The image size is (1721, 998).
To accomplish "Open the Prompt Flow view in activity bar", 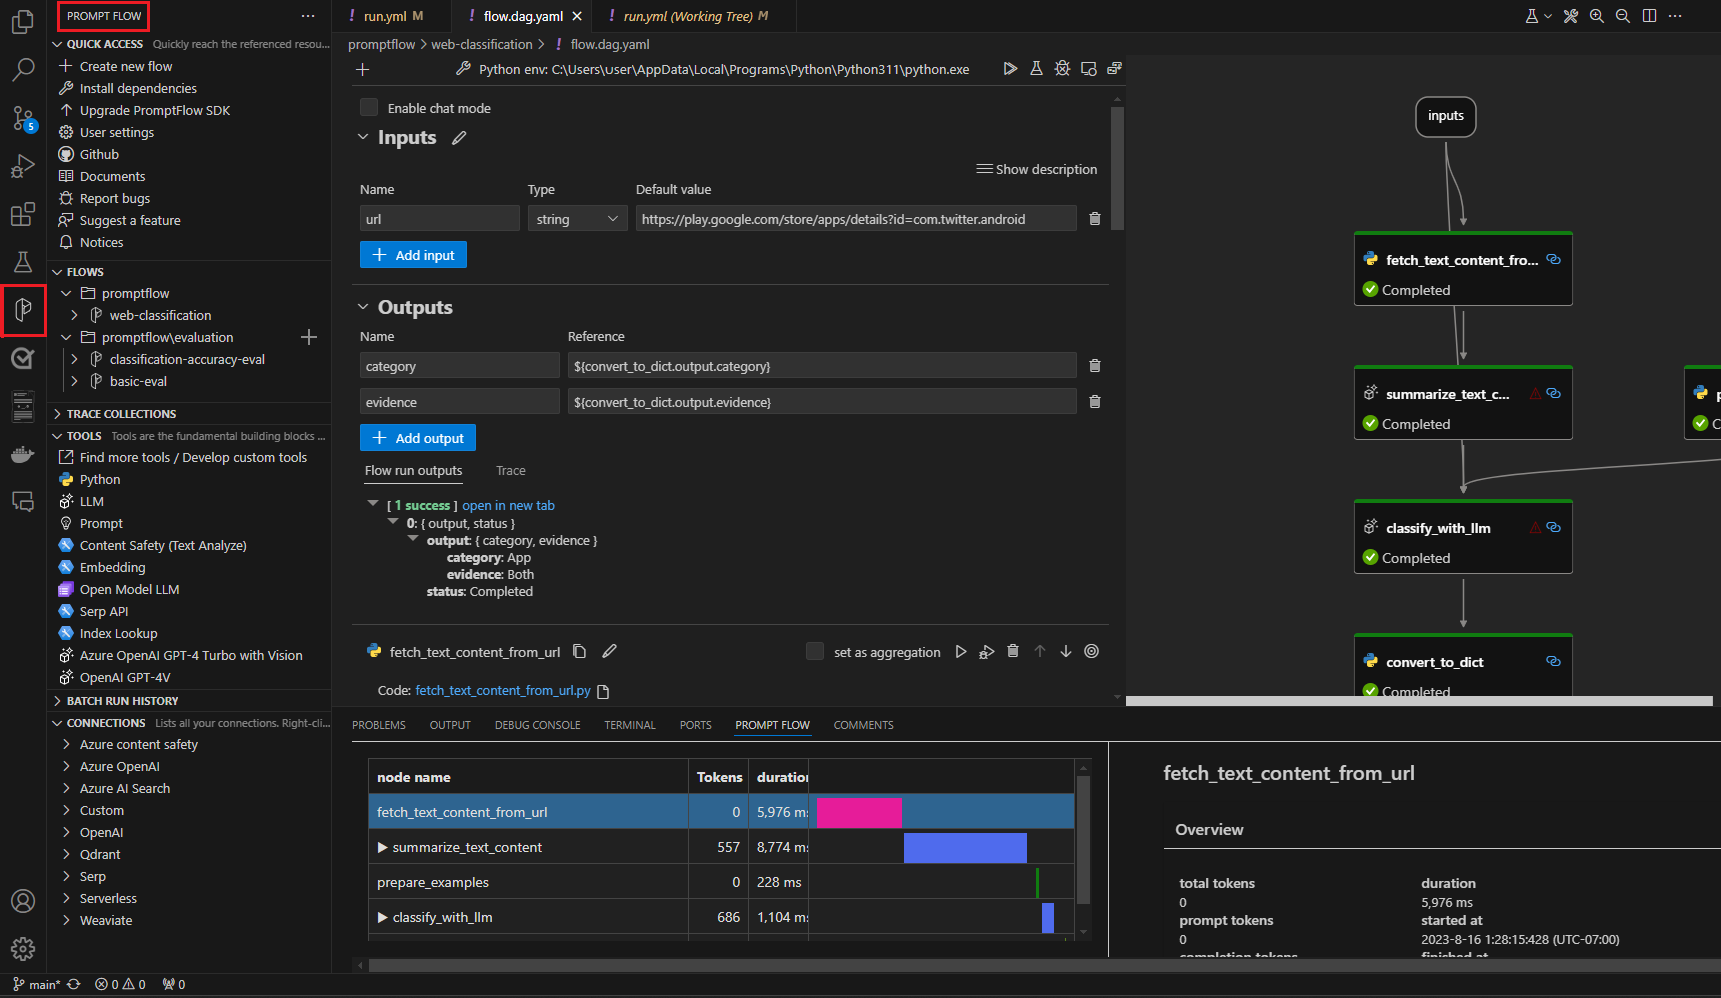I will pyautogui.click(x=23, y=310).
